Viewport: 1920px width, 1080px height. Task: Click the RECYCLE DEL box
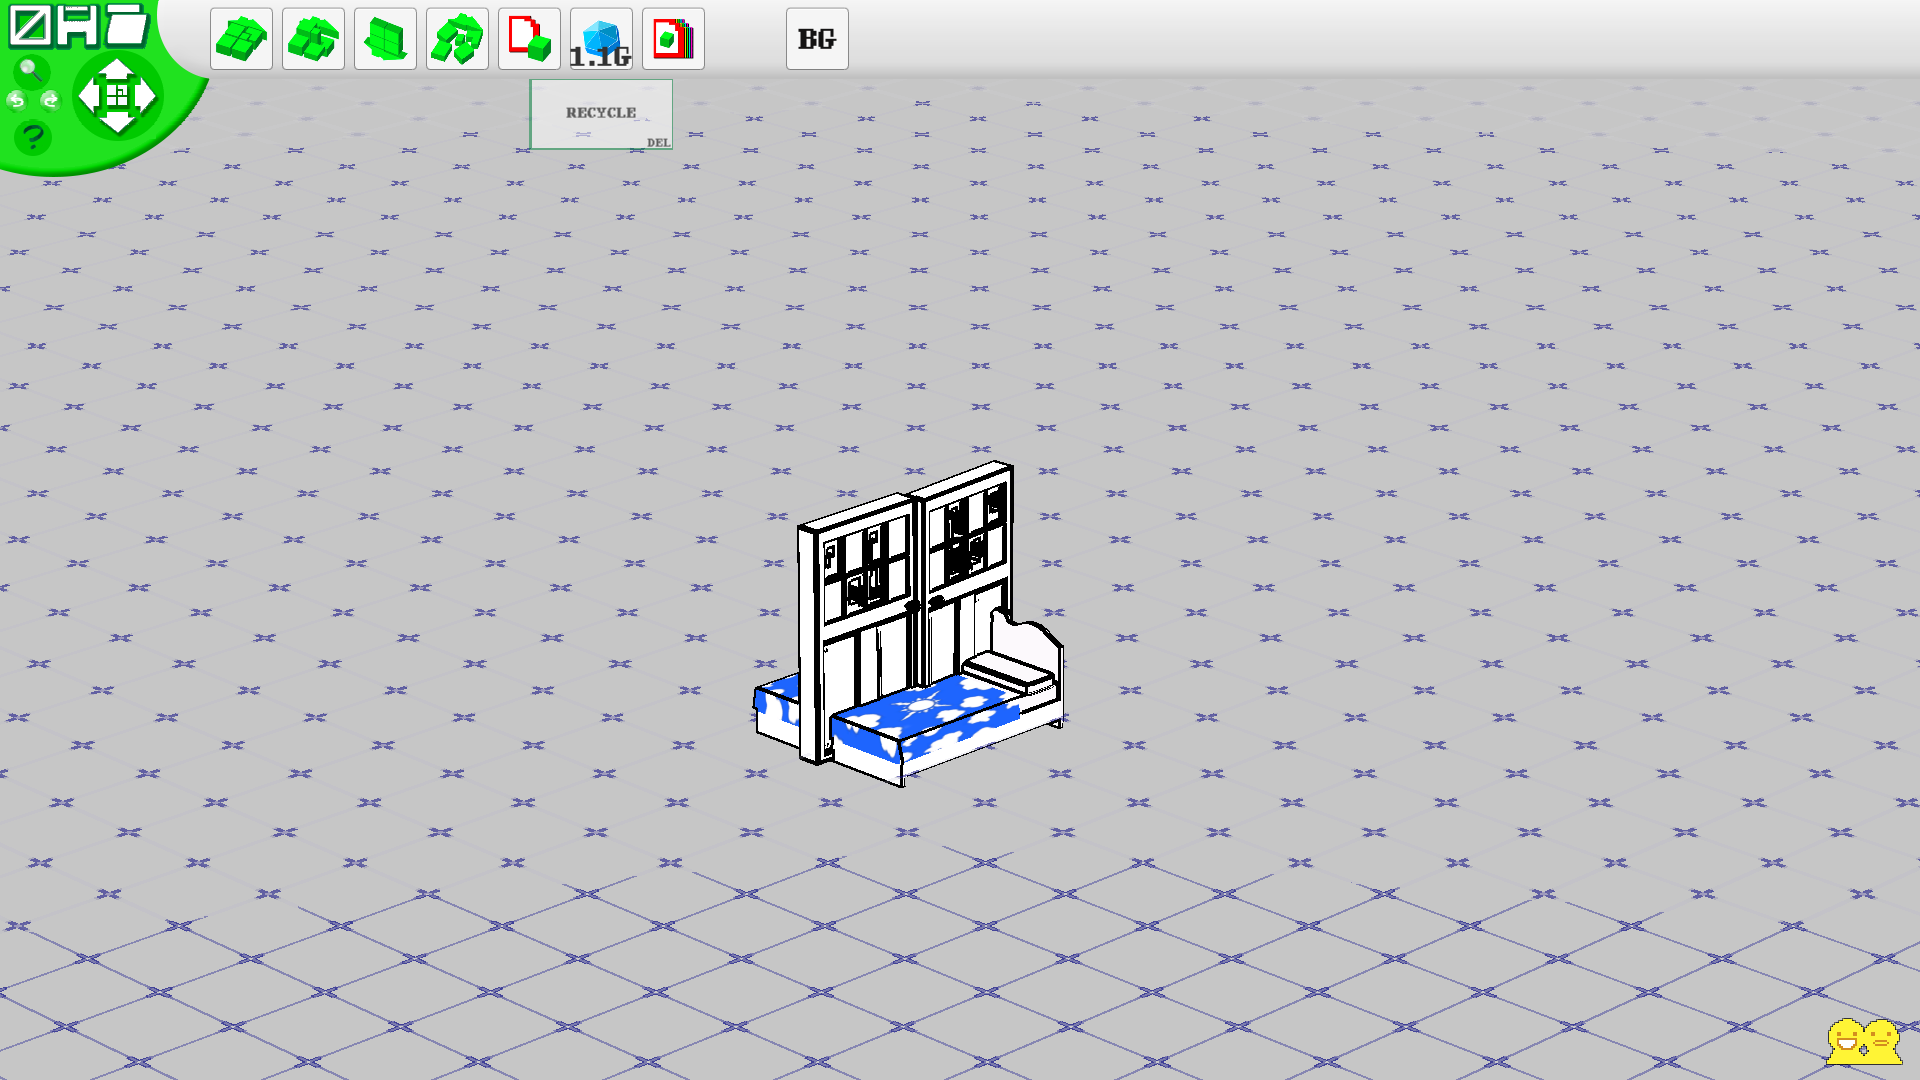pos(601,114)
